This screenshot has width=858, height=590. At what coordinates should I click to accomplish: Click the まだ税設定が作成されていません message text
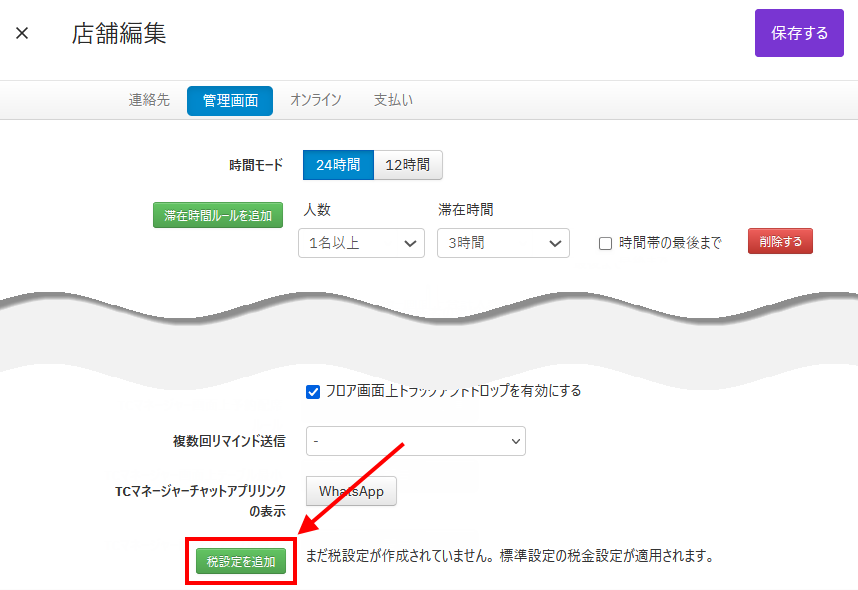[509, 555]
